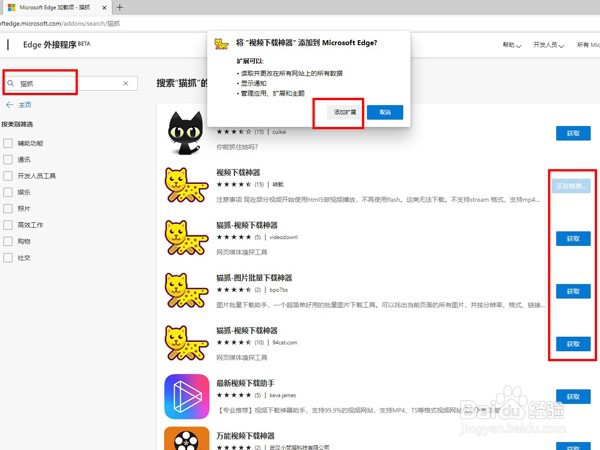The width and height of the screenshot is (600, 450).
Task: Click the orange film-reel icon of 万能视频下载神器
Action: (187, 439)
